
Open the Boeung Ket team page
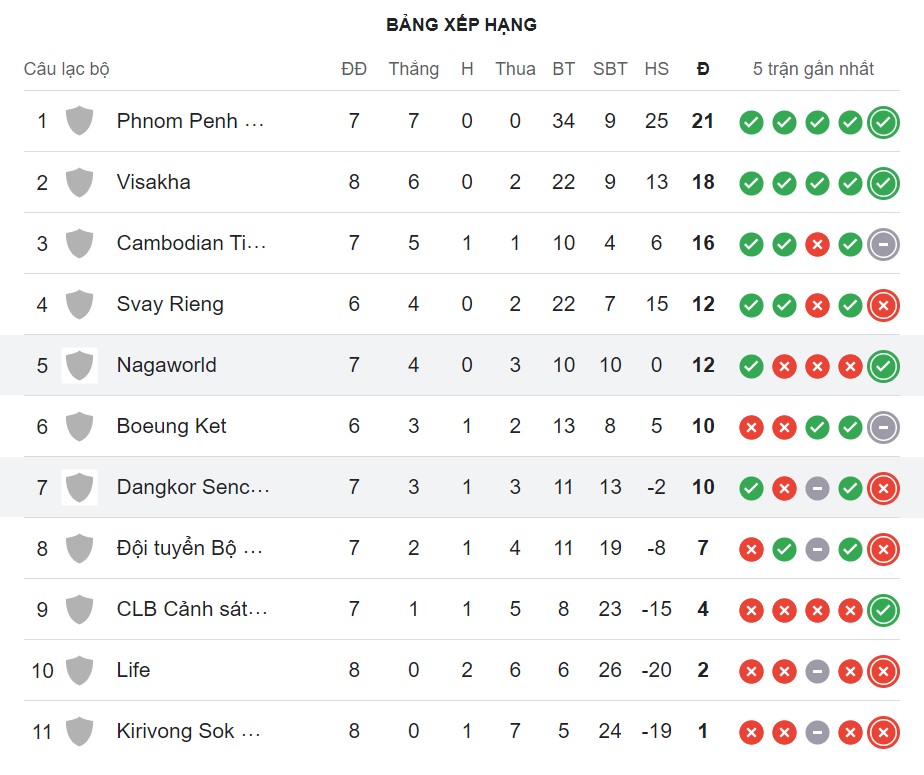click(171, 426)
